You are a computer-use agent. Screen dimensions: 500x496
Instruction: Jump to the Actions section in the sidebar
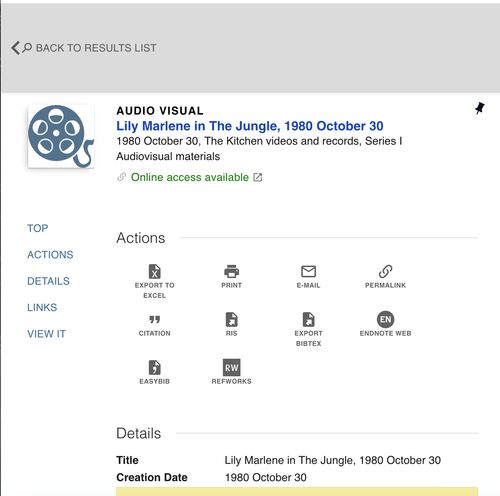(50, 255)
